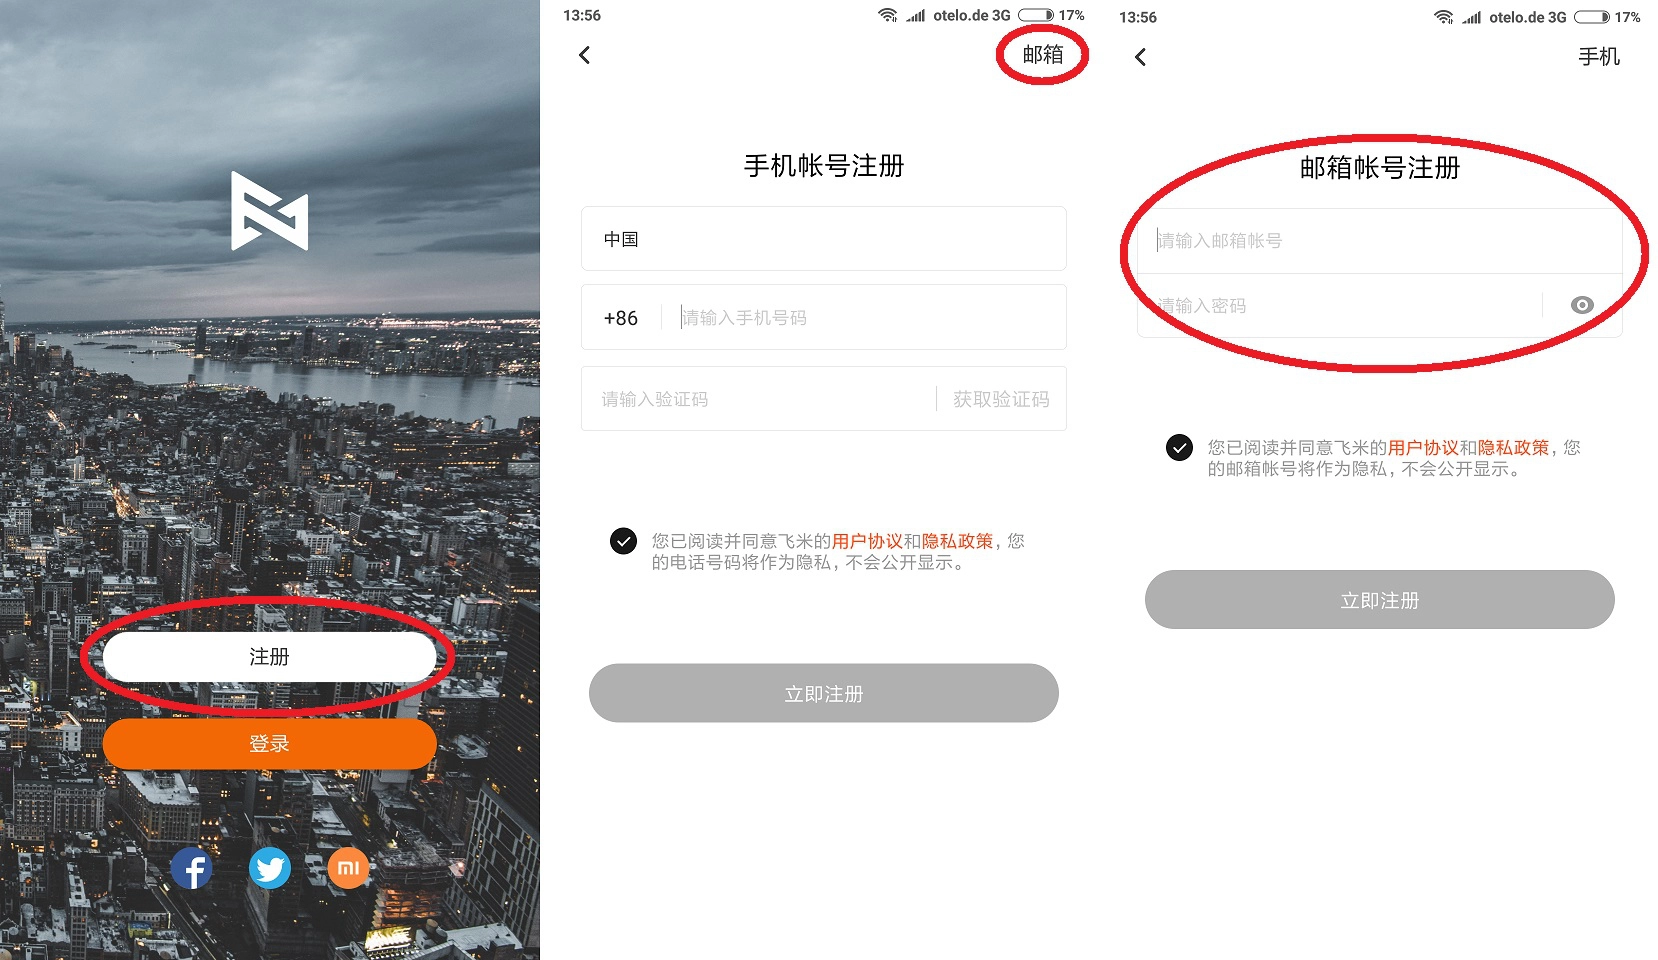Focus the 请输入手机号码 phone number field
Screen dimensions: 1658x960
coord(865,318)
